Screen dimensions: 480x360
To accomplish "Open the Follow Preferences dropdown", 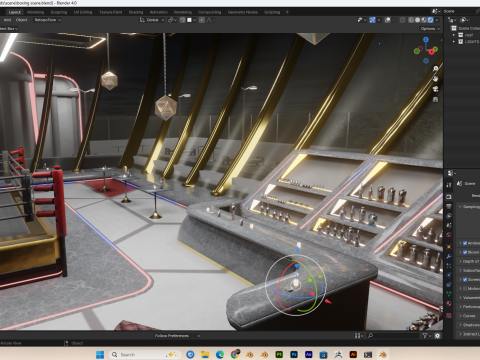I will 177,336.
